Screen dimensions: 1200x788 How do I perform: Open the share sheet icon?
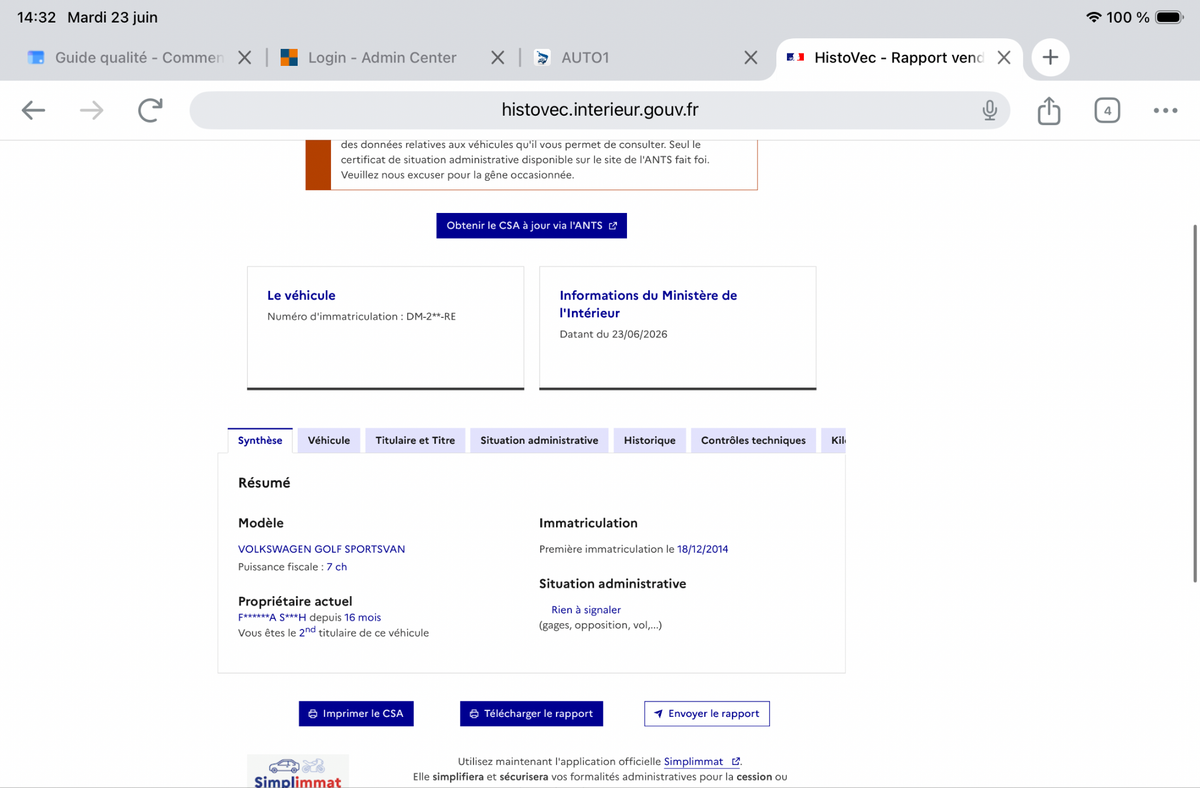pos(1048,110)
